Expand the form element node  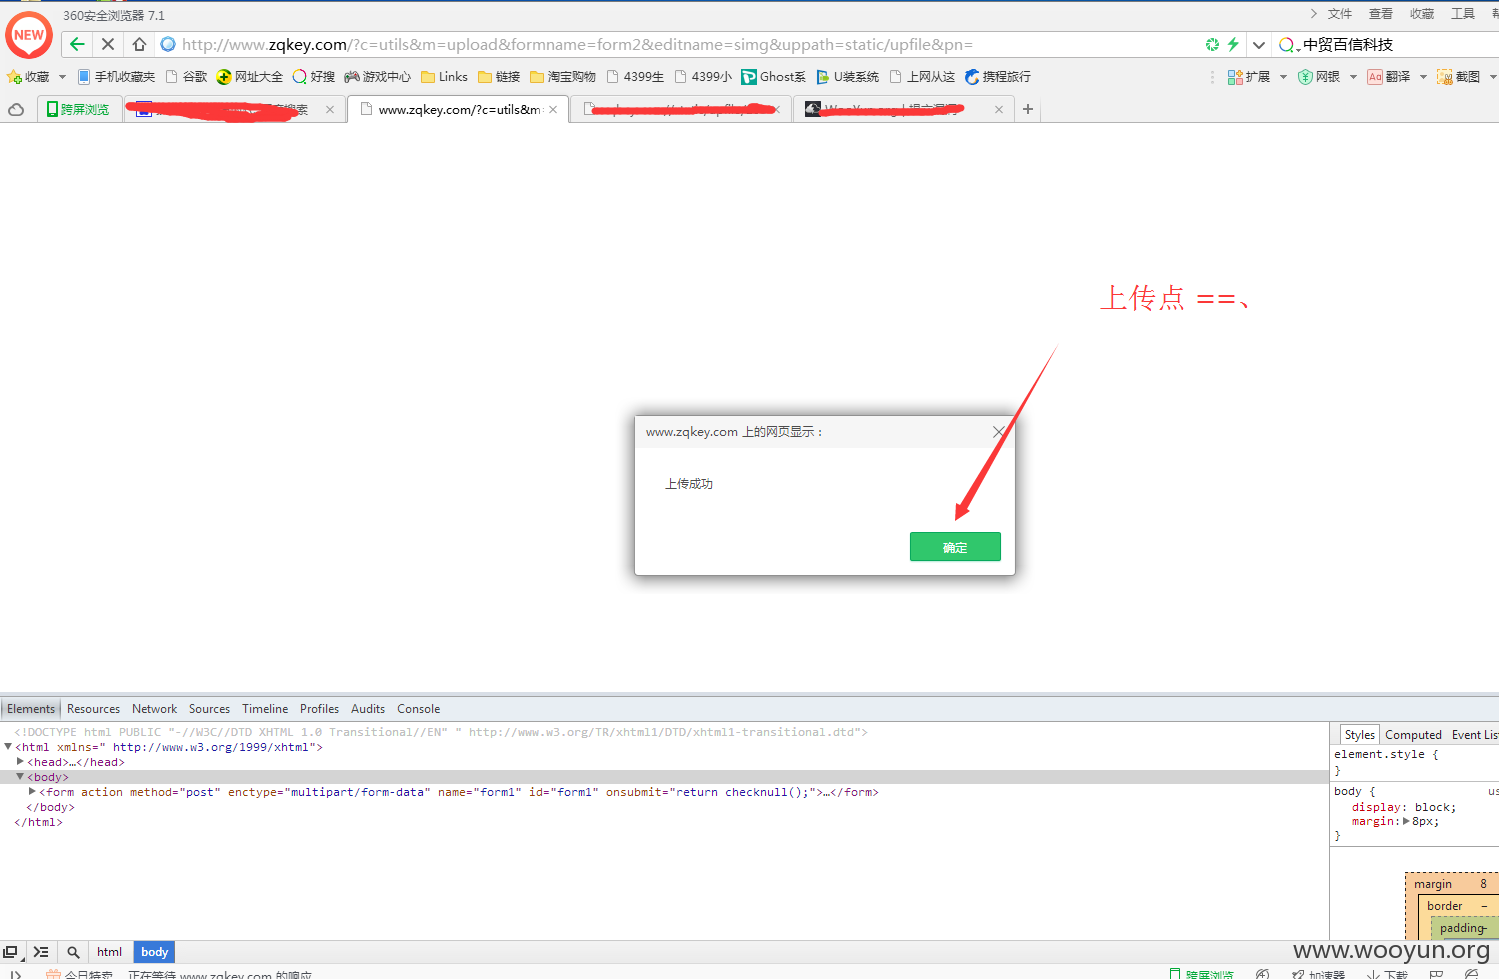tap(33, 792)
